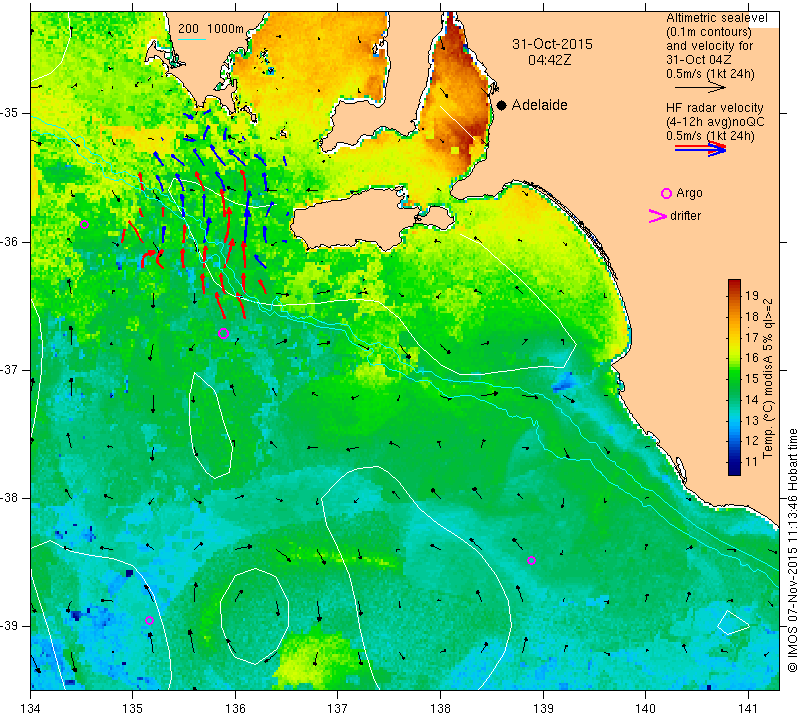Click the 11 tick on temperature color bar

[752, 462]
